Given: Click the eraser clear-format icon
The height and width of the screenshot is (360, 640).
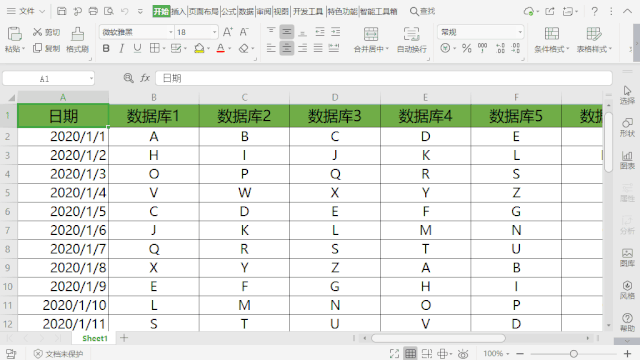Looking at the screenshot, I should click(244, 49).
